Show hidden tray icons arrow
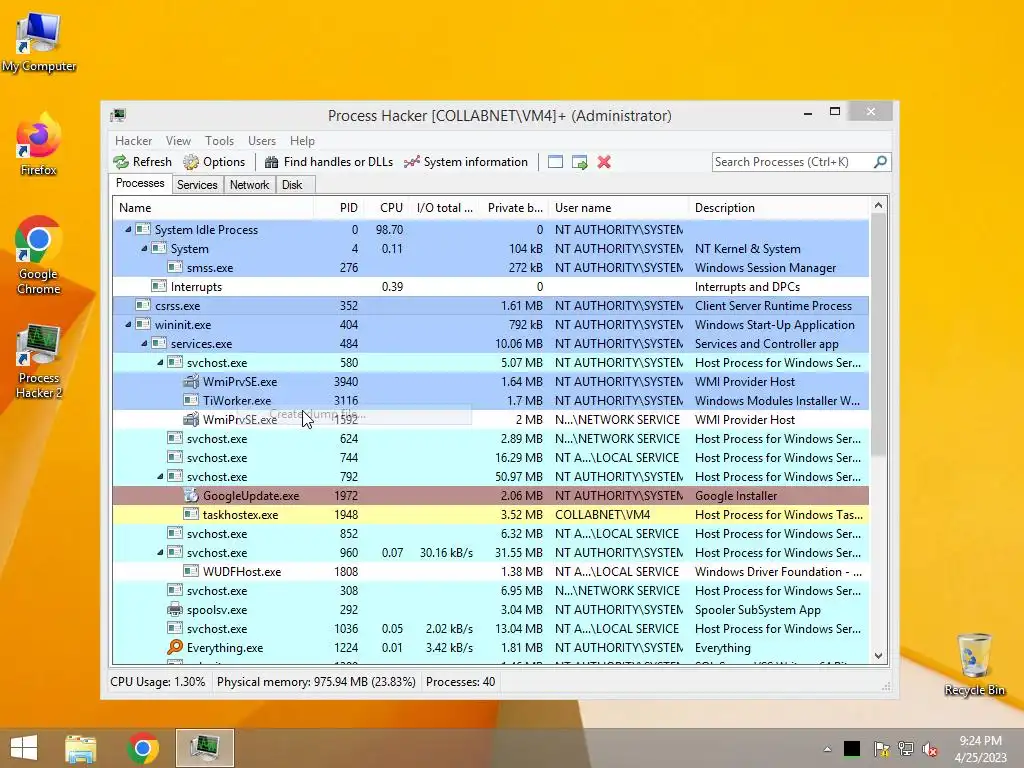Screen dimensions: 1024x768 (827, 749)
